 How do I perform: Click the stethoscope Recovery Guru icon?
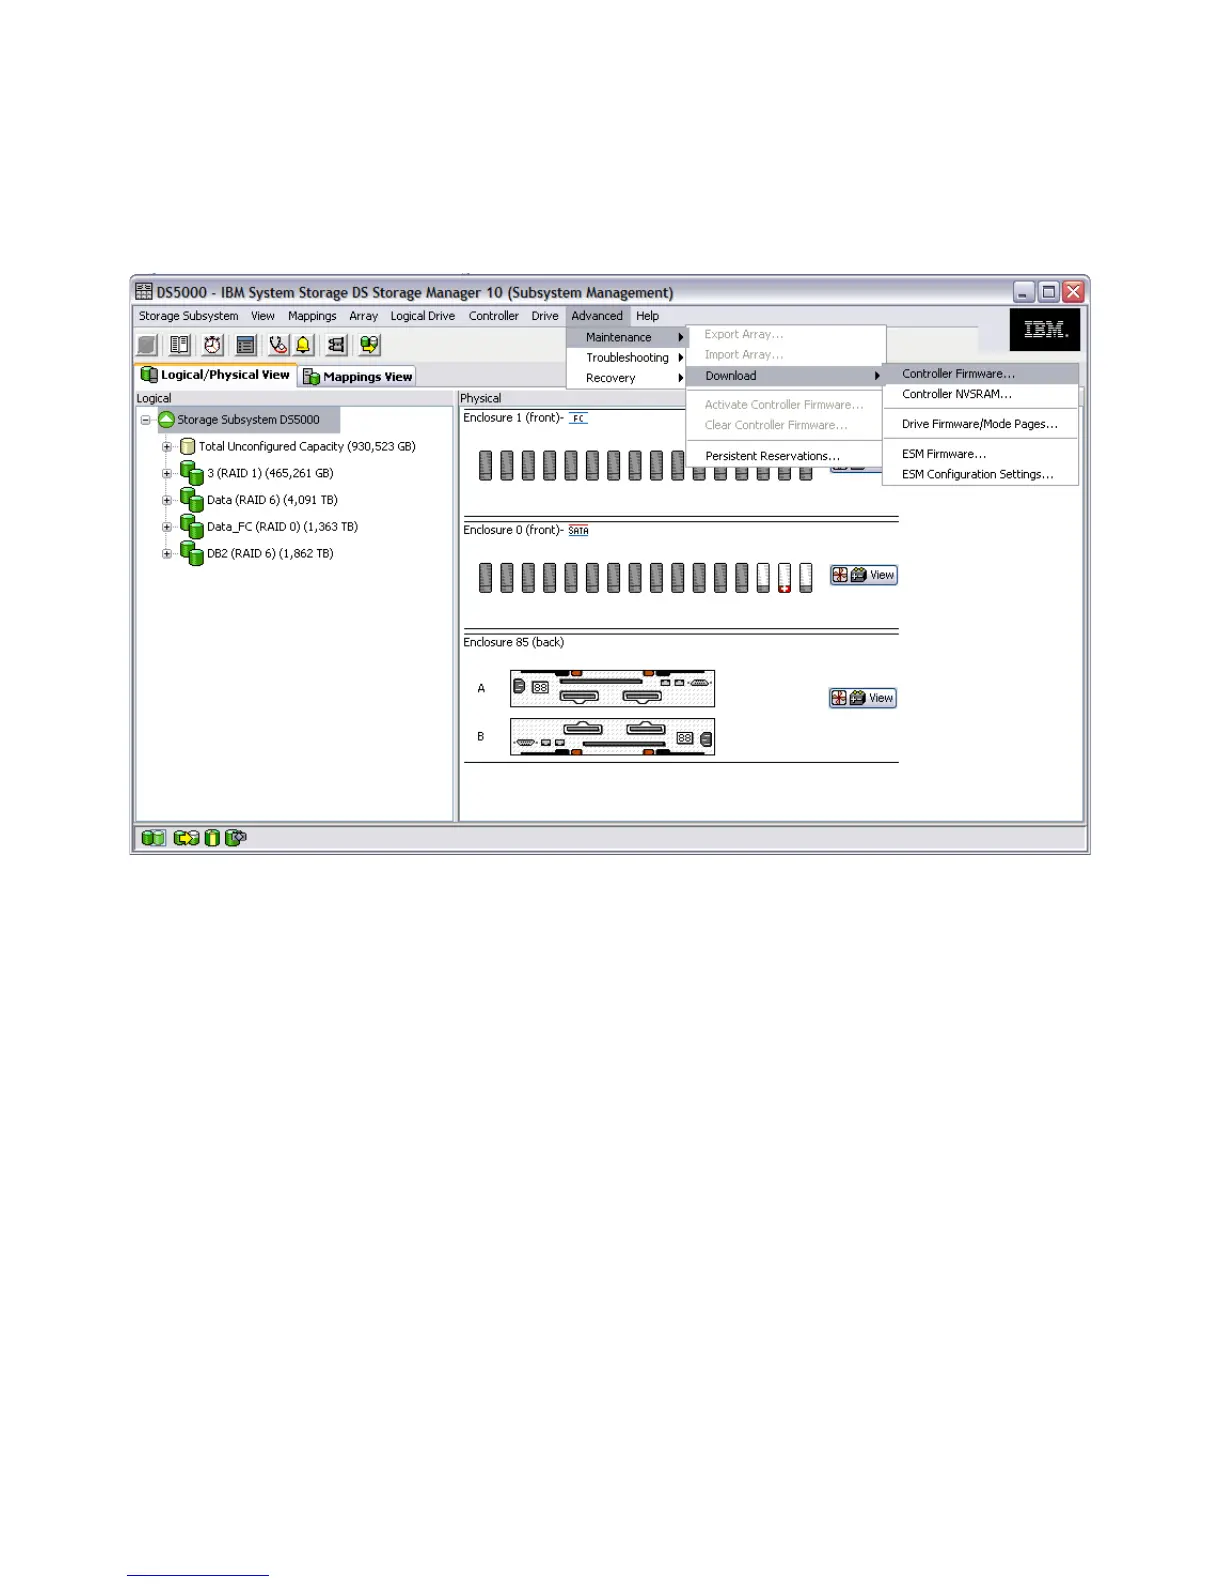(x=278, y=345)
